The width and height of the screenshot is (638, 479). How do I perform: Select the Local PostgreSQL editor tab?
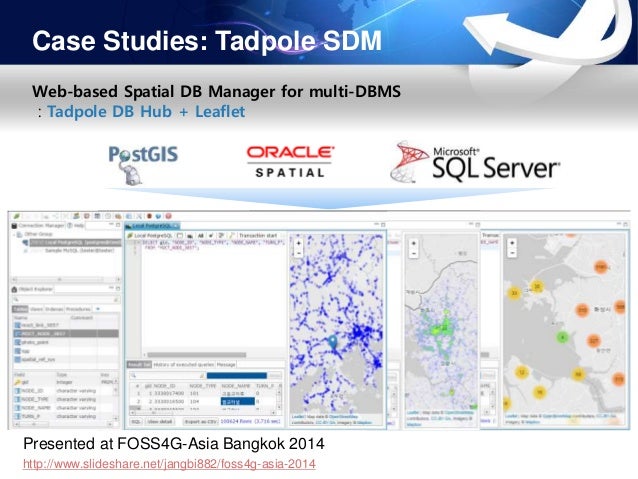pos(153,226)
